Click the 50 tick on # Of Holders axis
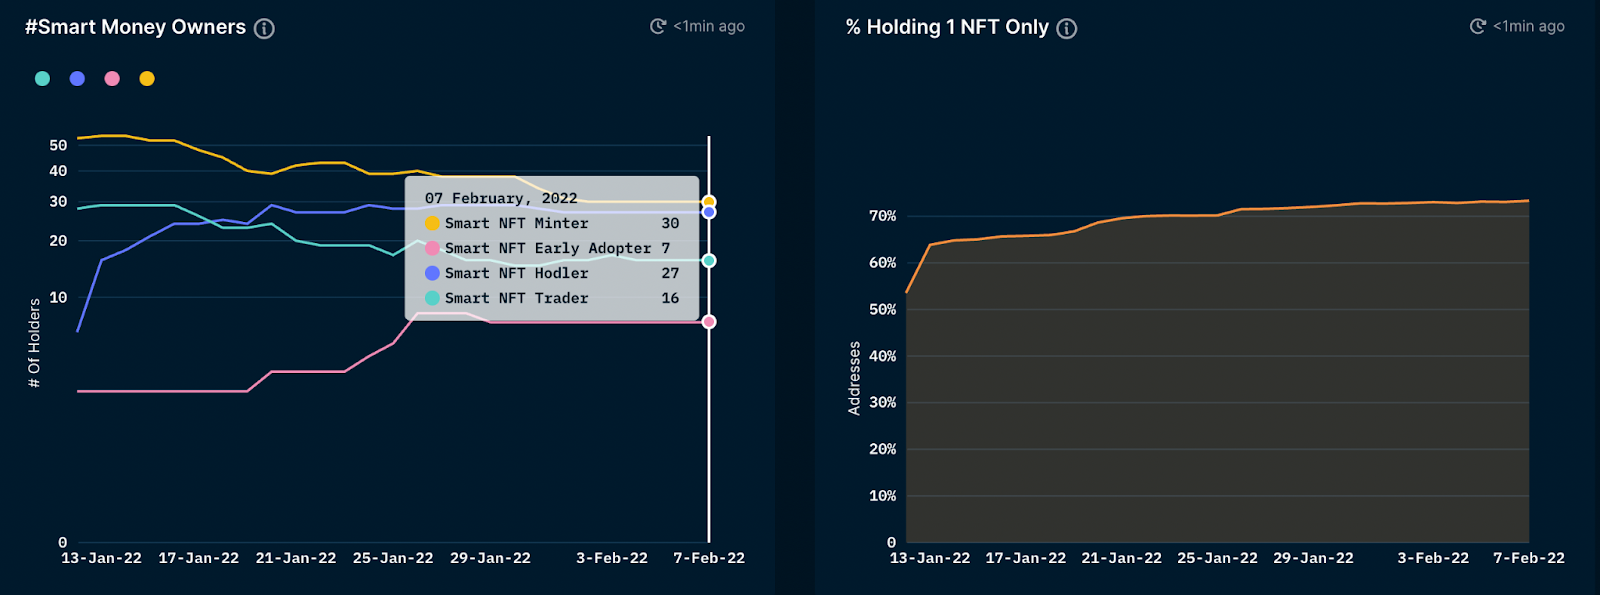The width and height of the screenshot is (1600, 595). [58, 145]
